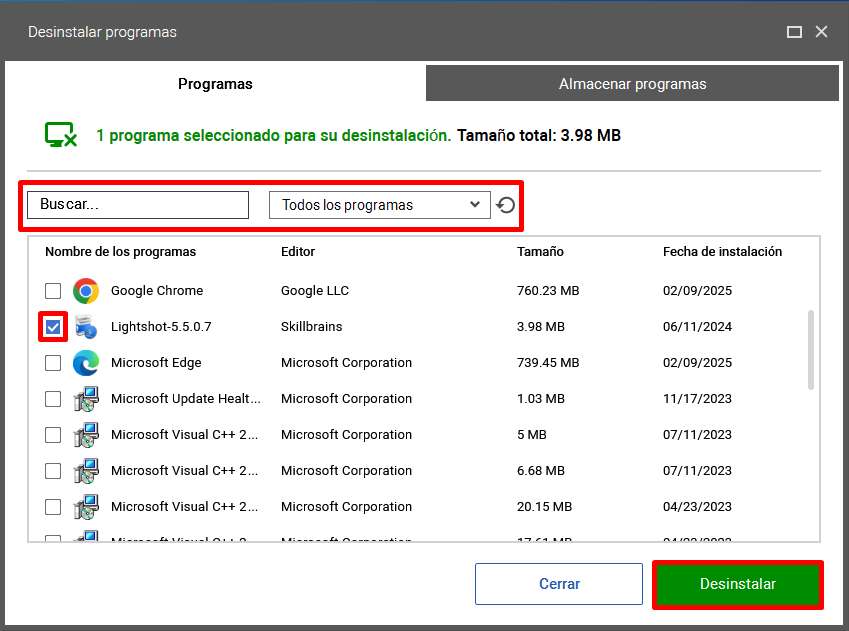The width and height of the screenshot is (849, 631).
Task: Click the 5 MB size value
Action: 532,435
